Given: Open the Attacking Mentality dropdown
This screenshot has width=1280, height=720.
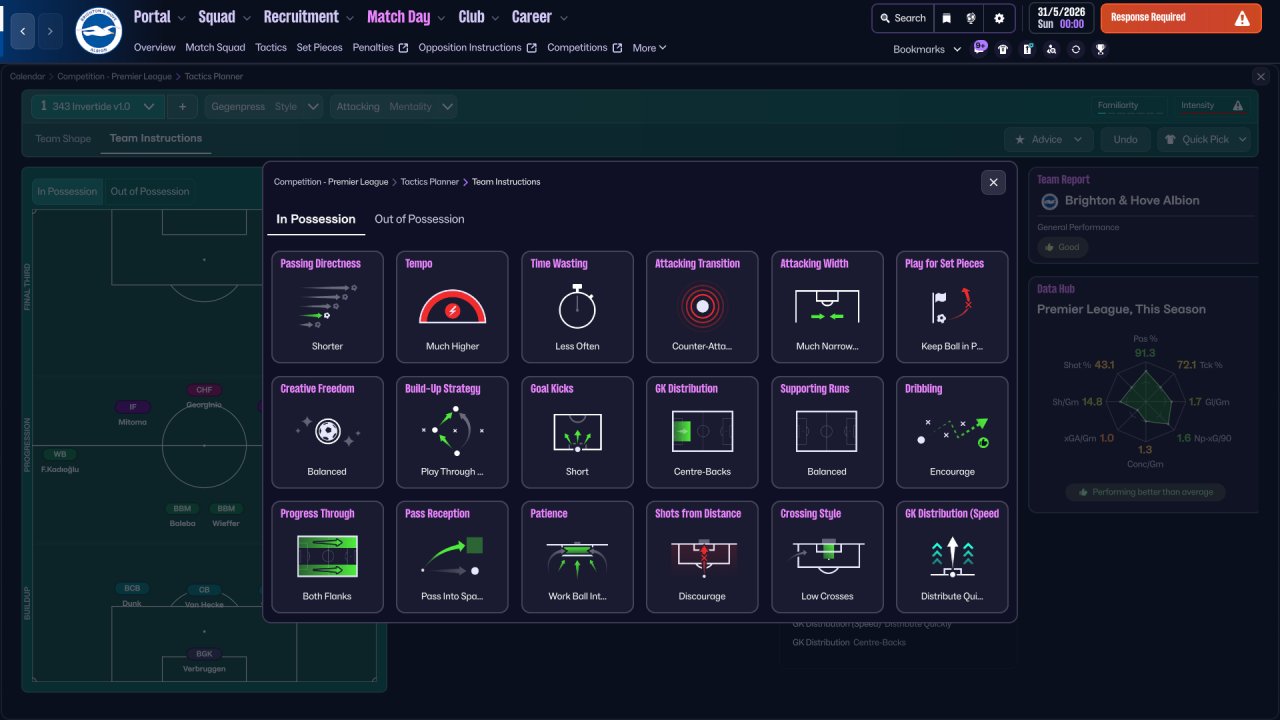Looking at the screenshot, I should [x=393, y=107].
